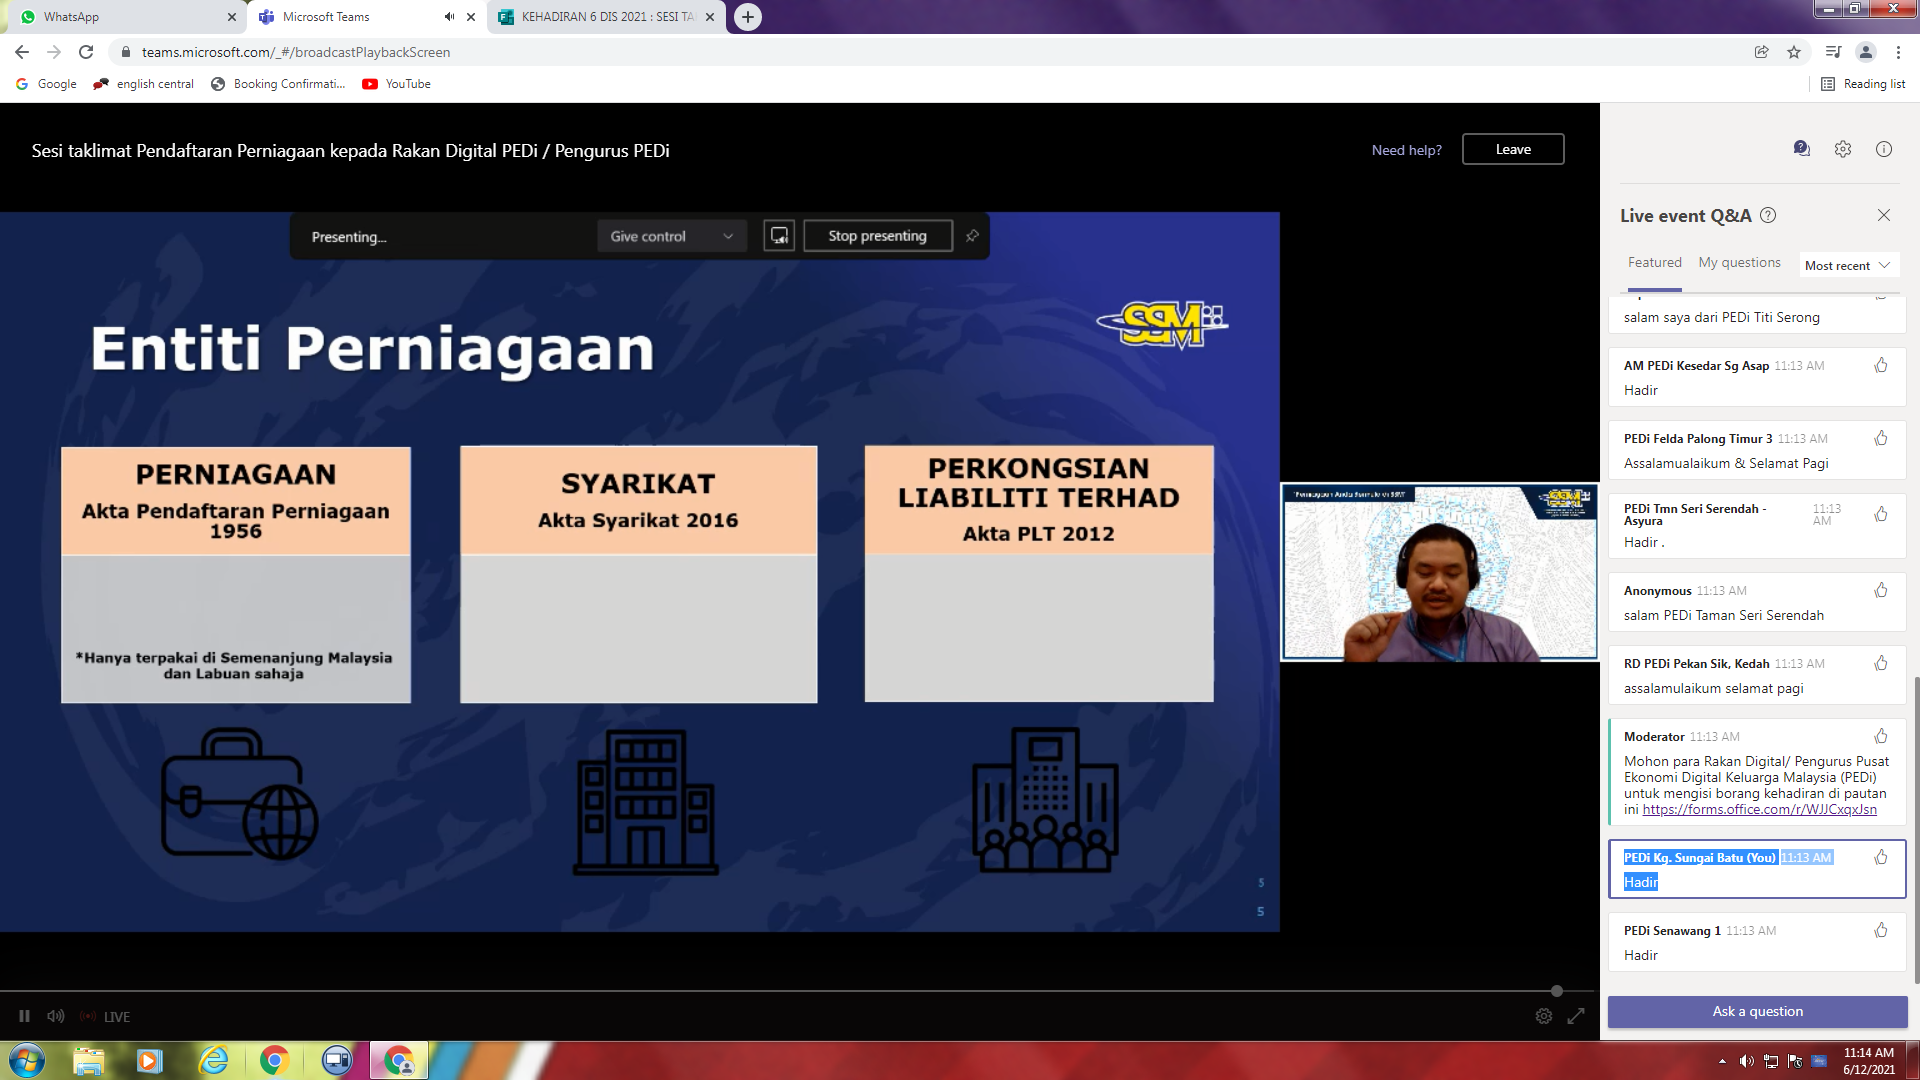Enter fullscreen video mode
Image resolution: width=1920 pixels, height=1080 pixels.
coord(1576,1016)
